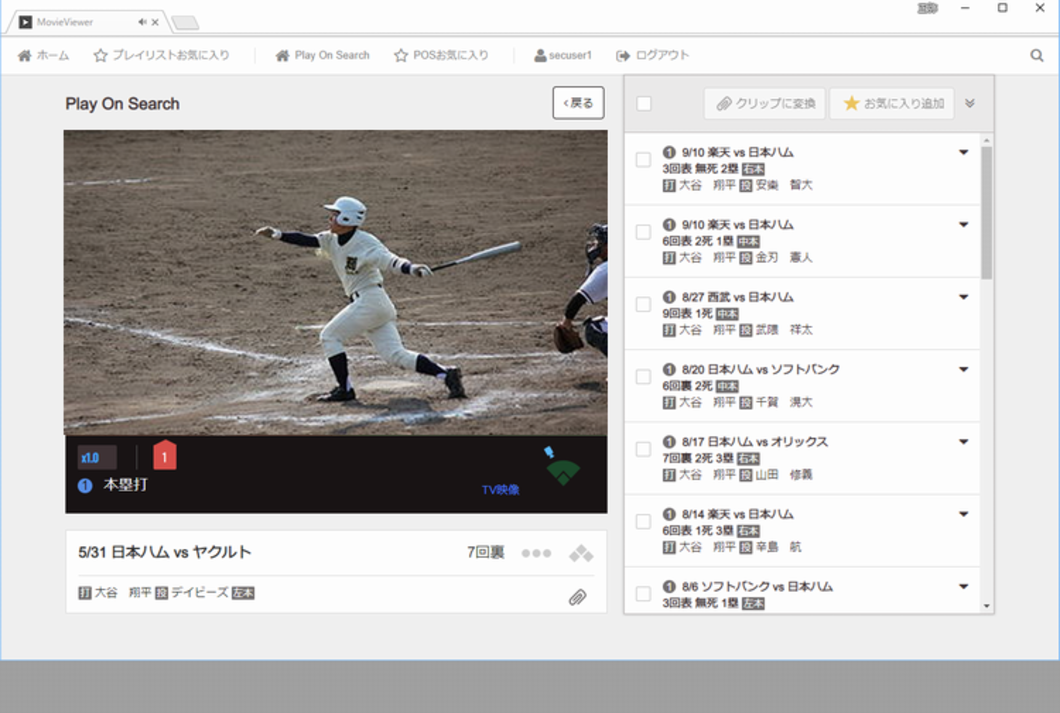Click the paperclip icon under game info
This screenshot has height=713, width=1060.
pyautogui.click(x=577, y=597)
